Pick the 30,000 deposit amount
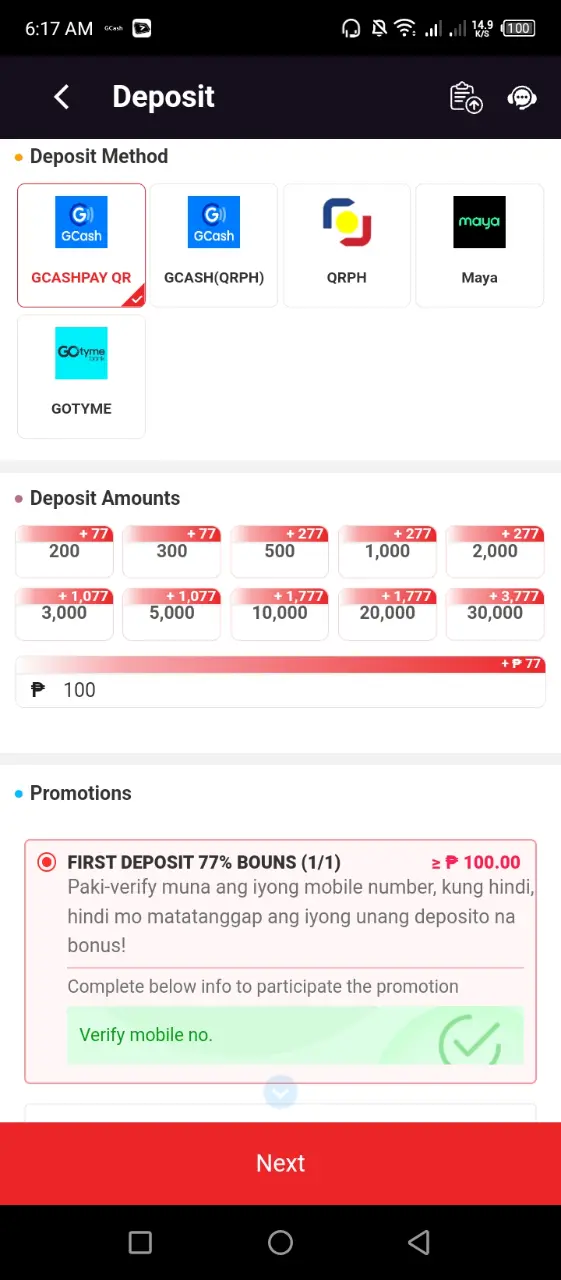 tap(495, 613)
